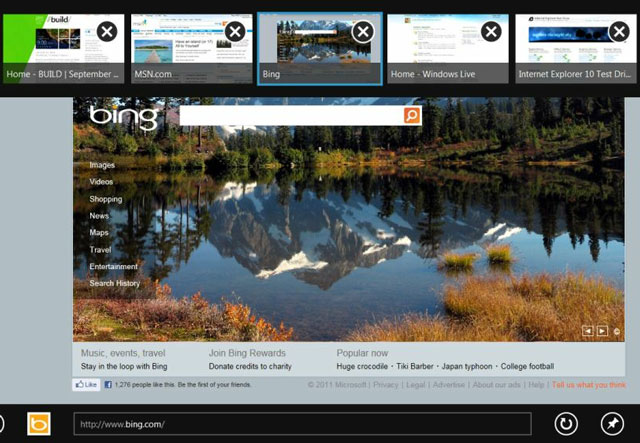Open Japan typhoon popular search
This screenshot has width=640, height=443.
tap(467, 366)
